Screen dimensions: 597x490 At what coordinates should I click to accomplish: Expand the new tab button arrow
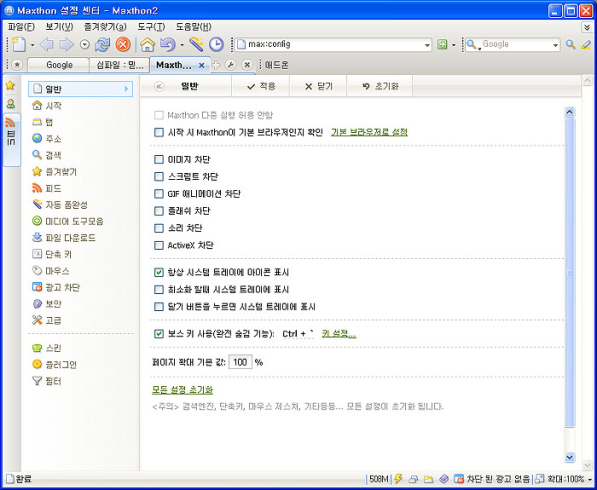32,45
